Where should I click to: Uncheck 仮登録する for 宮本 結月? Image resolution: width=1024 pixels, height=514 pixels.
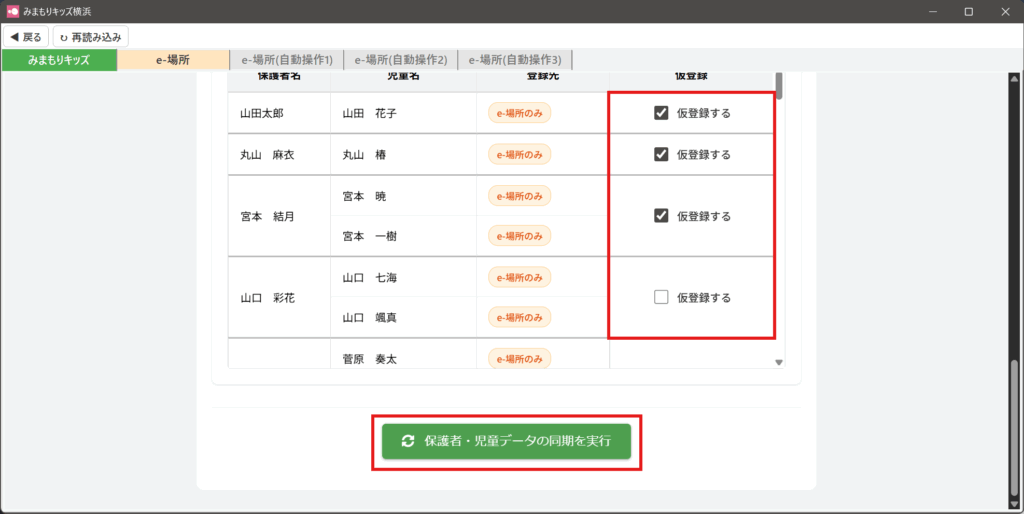[x=660, y=215]
